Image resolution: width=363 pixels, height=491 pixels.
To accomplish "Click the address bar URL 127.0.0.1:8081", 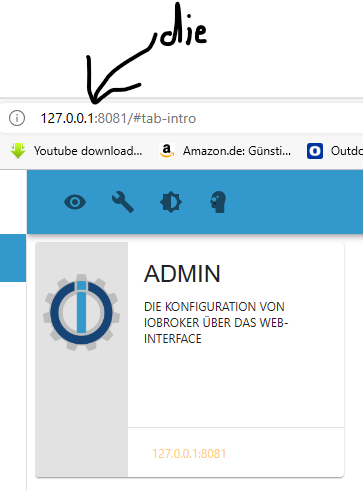I will click(x=118, y=118).
